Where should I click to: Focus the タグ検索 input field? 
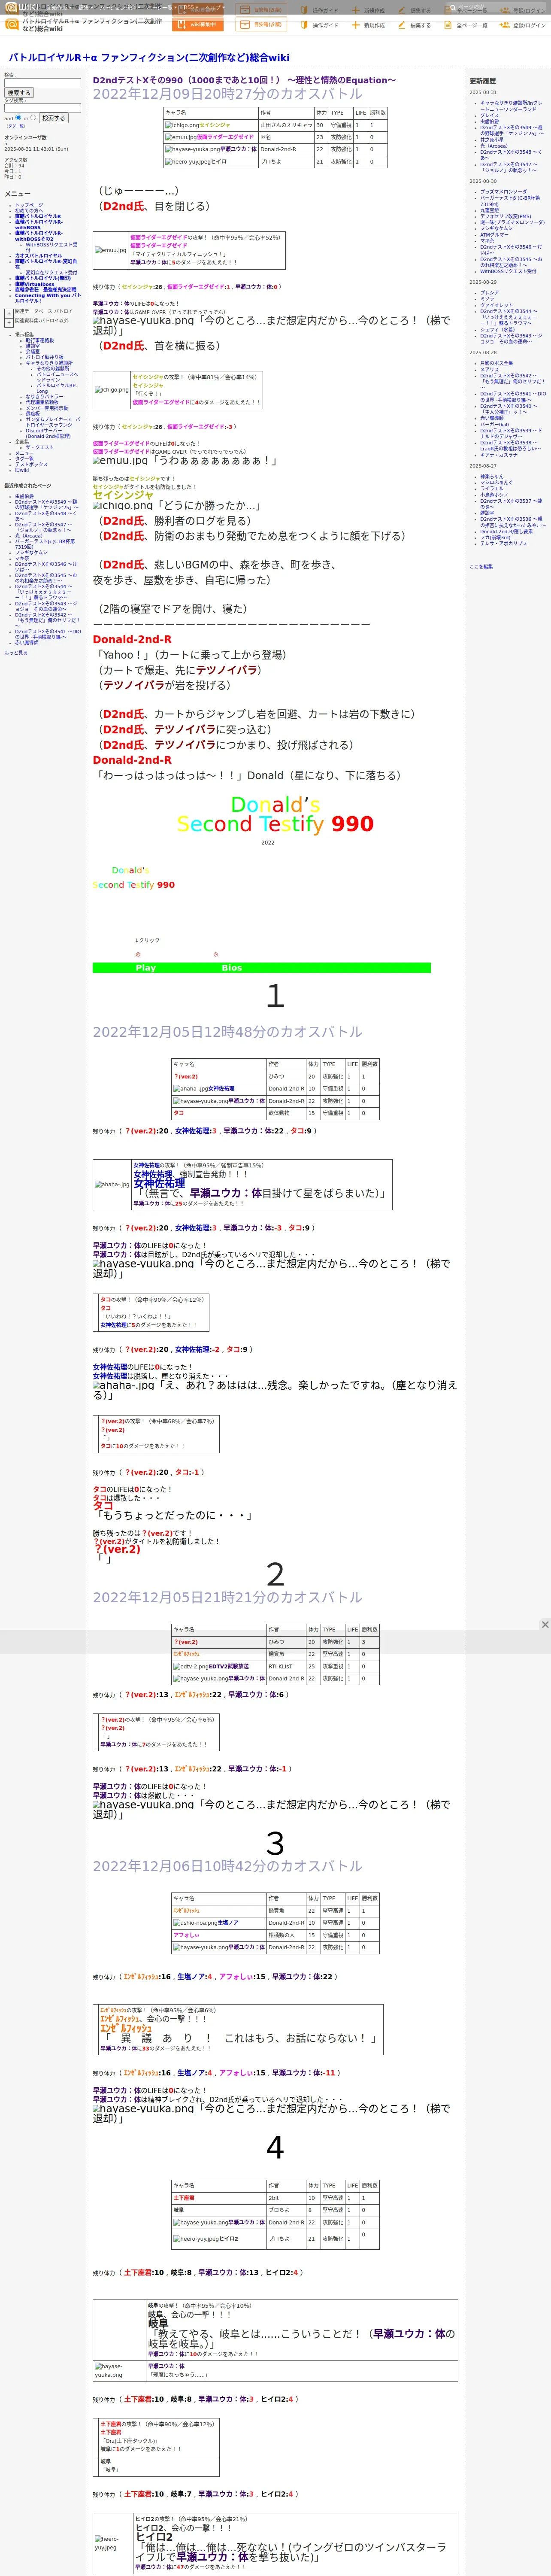pyautogui.click(x=42, y=108)
